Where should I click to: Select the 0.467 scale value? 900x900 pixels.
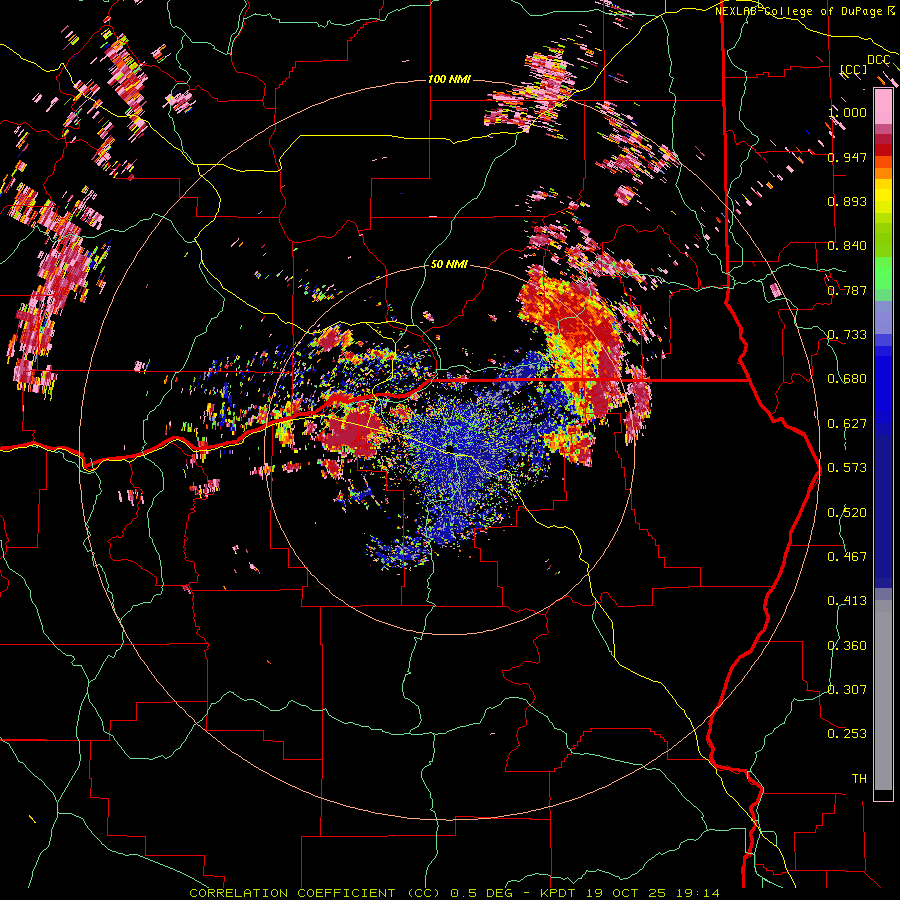click(847, 557)
